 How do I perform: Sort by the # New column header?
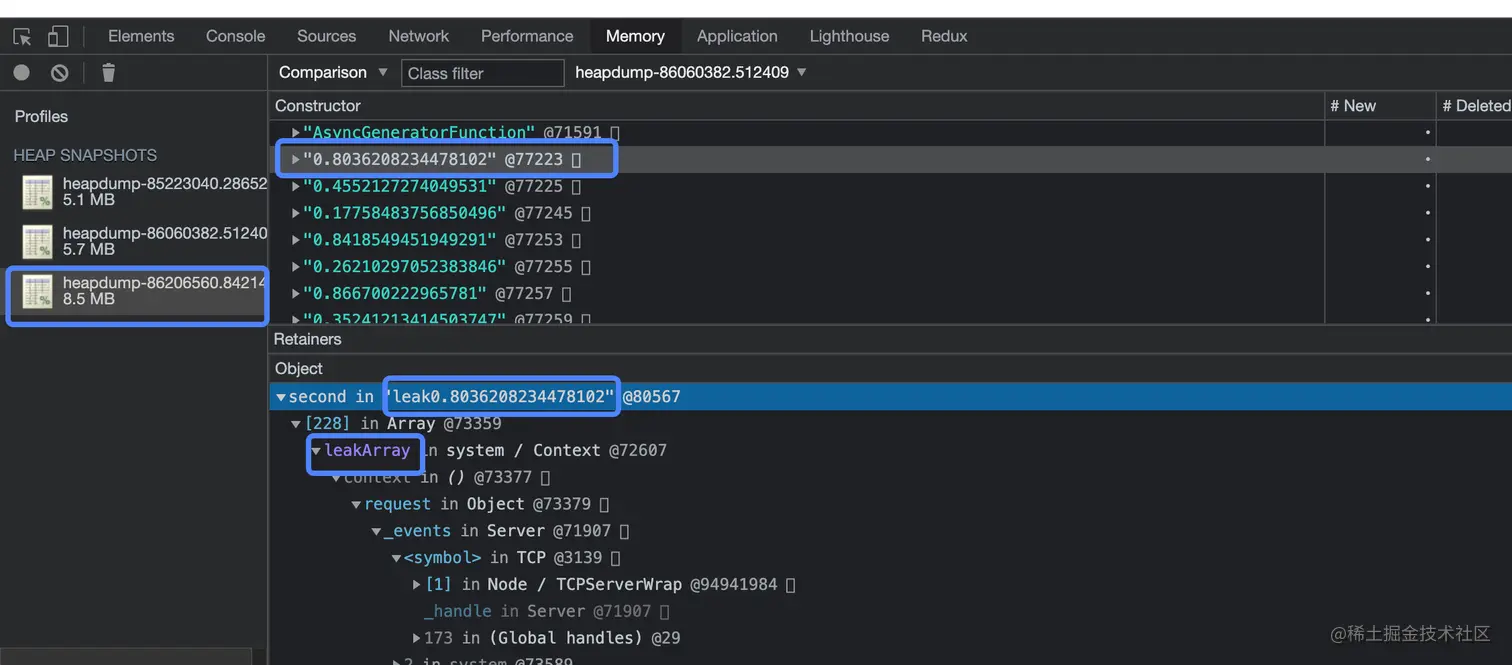pos(1378,106)
